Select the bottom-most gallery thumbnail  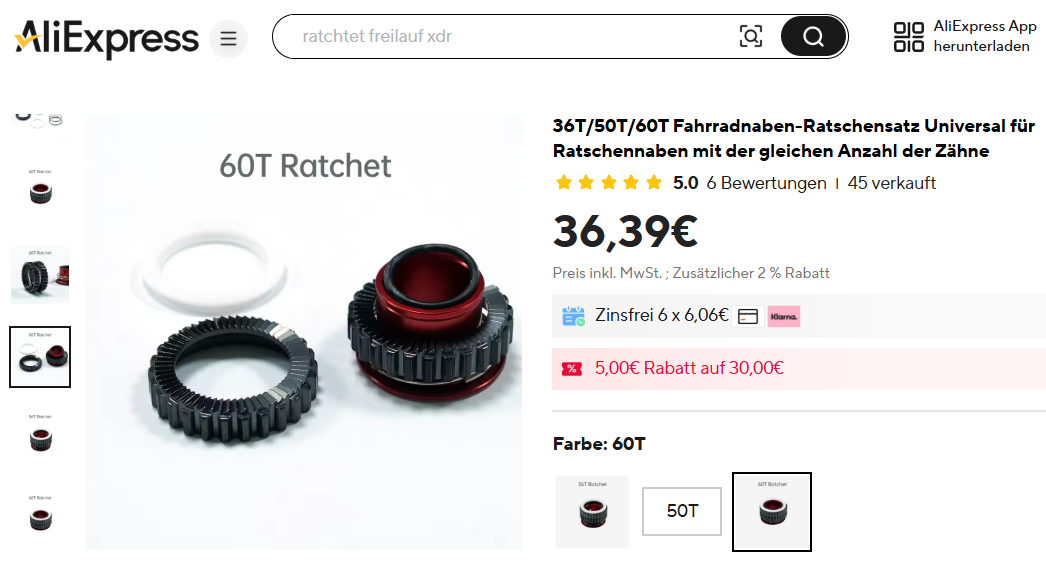point(40,513)
